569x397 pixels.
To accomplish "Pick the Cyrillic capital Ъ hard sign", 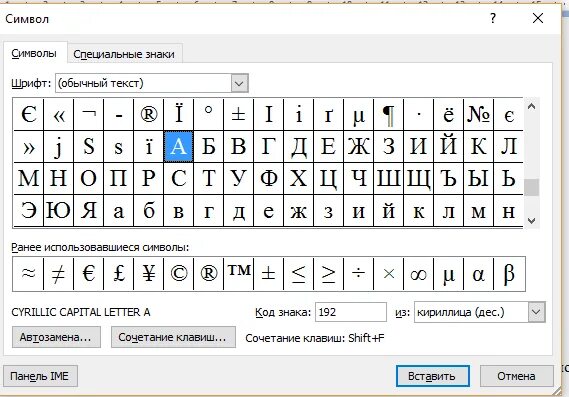I will (x=449, y=178).
